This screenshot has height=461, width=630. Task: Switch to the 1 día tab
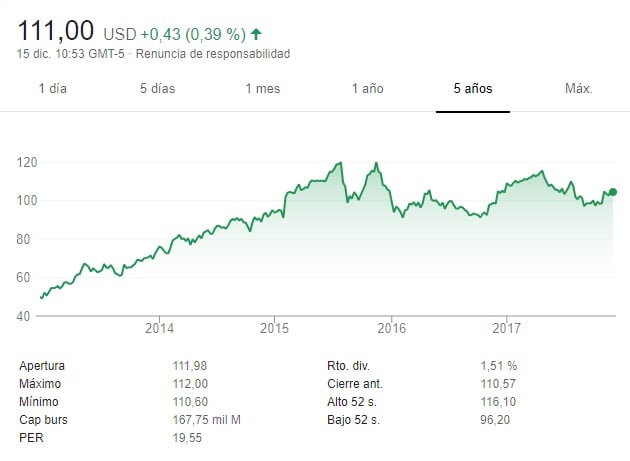tap(53, 88)
